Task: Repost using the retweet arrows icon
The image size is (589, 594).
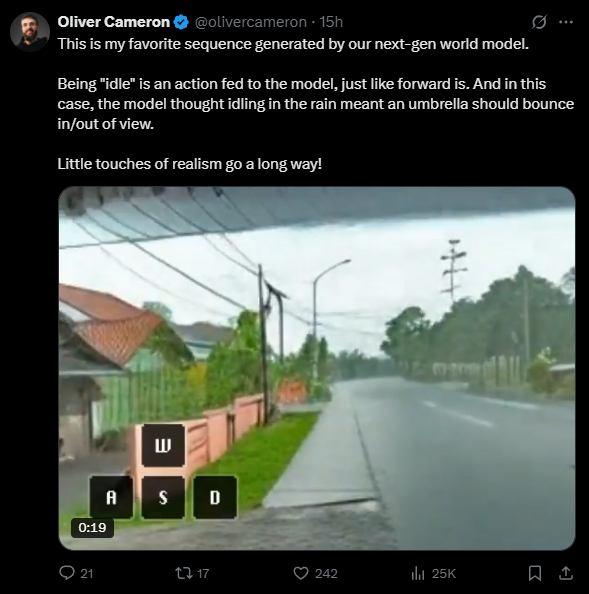Action: coord(184,573)
